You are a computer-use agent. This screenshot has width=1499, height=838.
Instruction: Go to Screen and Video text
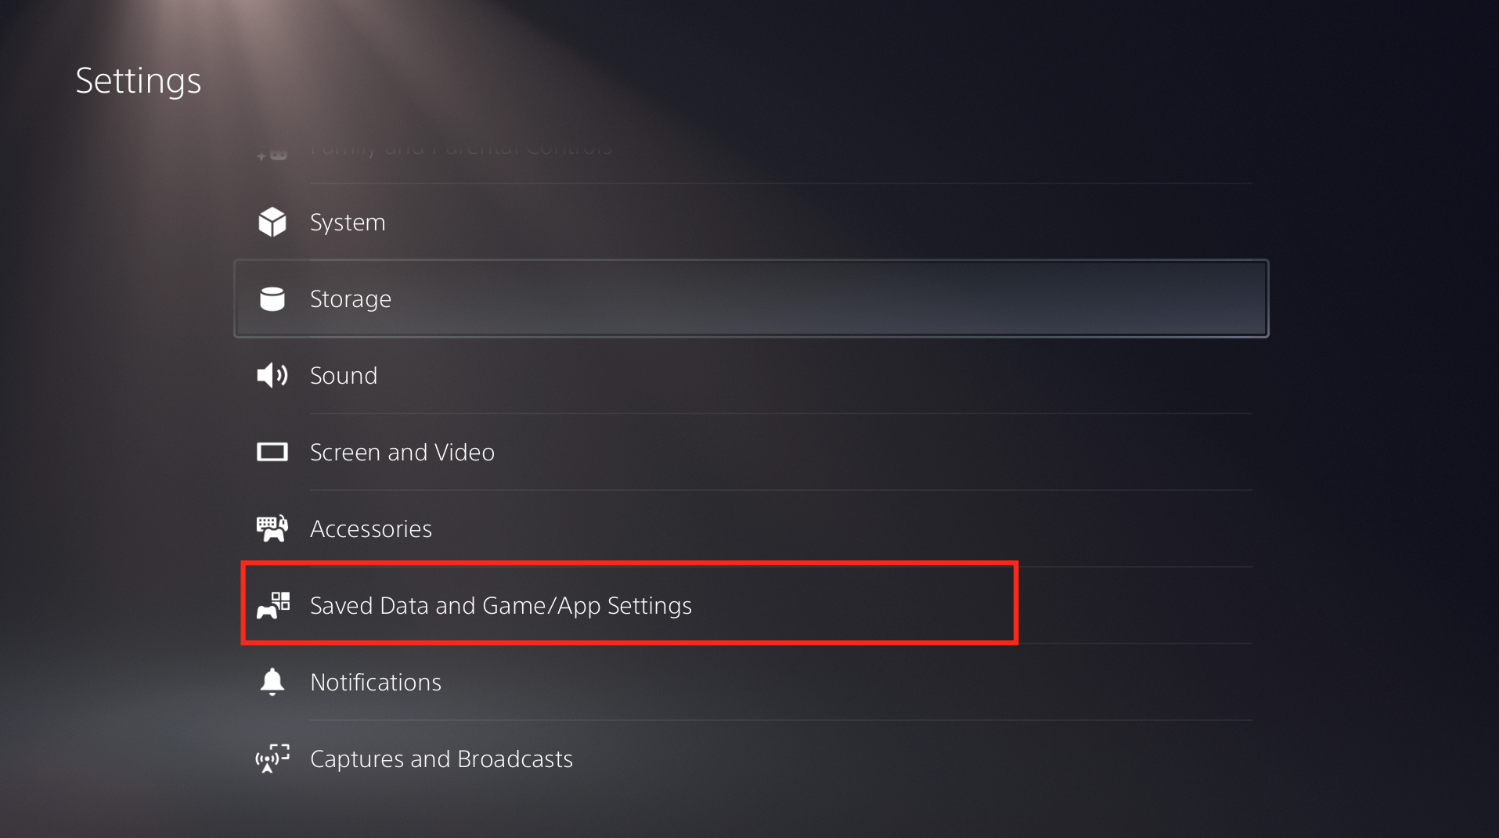[402, 452]
